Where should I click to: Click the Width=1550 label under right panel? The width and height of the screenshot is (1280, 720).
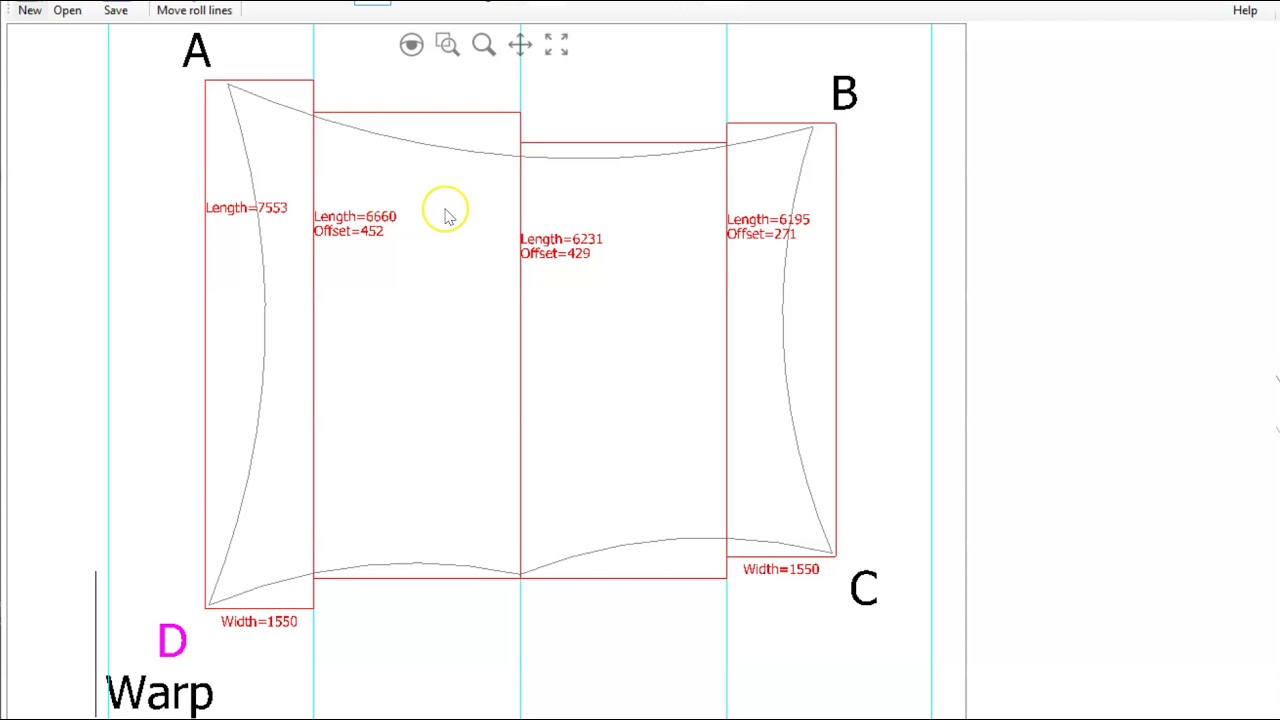tap(781, 569)
